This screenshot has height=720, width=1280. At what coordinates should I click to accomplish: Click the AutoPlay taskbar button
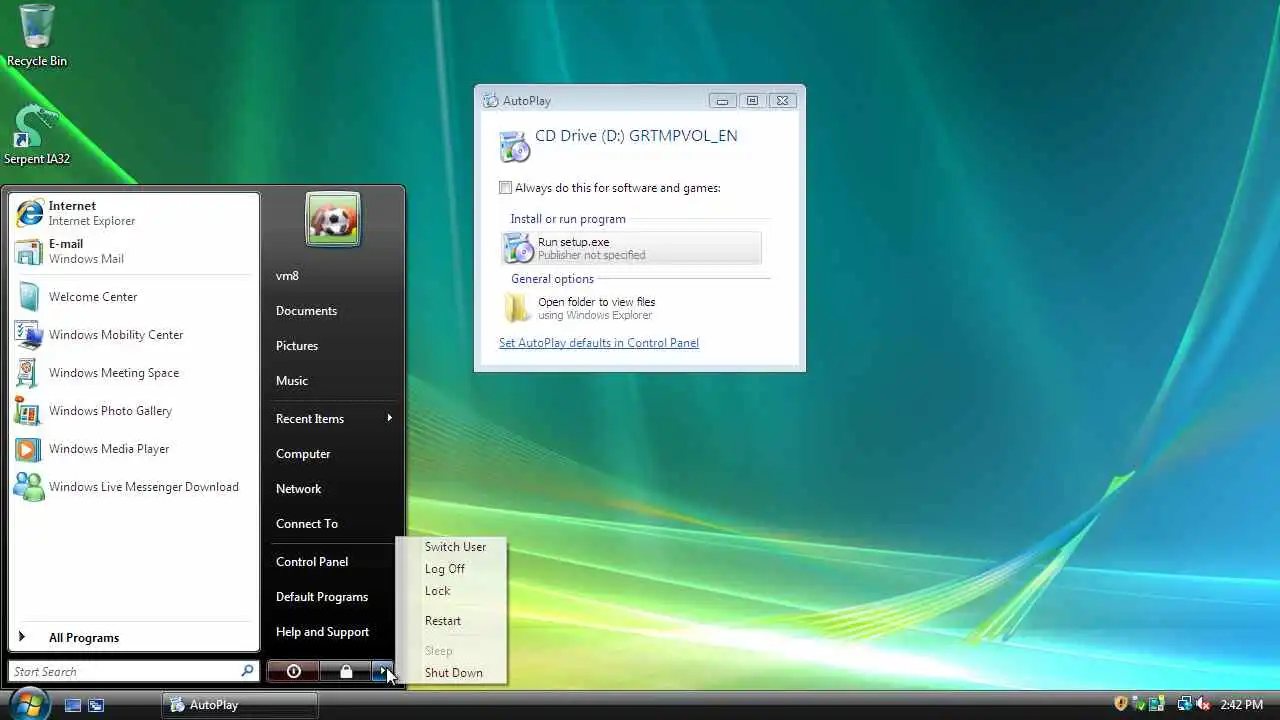tap(240, 705)
